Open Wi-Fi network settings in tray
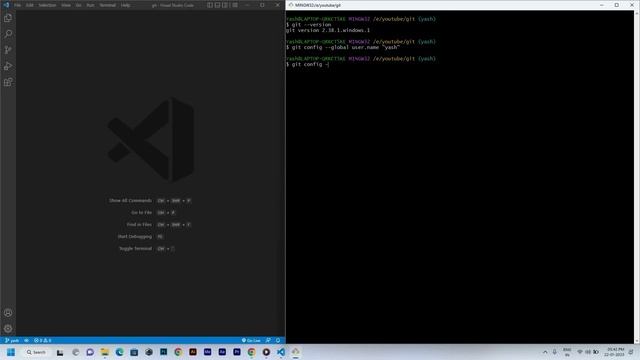This screenshot has height=360, width=640. (x=580, y=352)
